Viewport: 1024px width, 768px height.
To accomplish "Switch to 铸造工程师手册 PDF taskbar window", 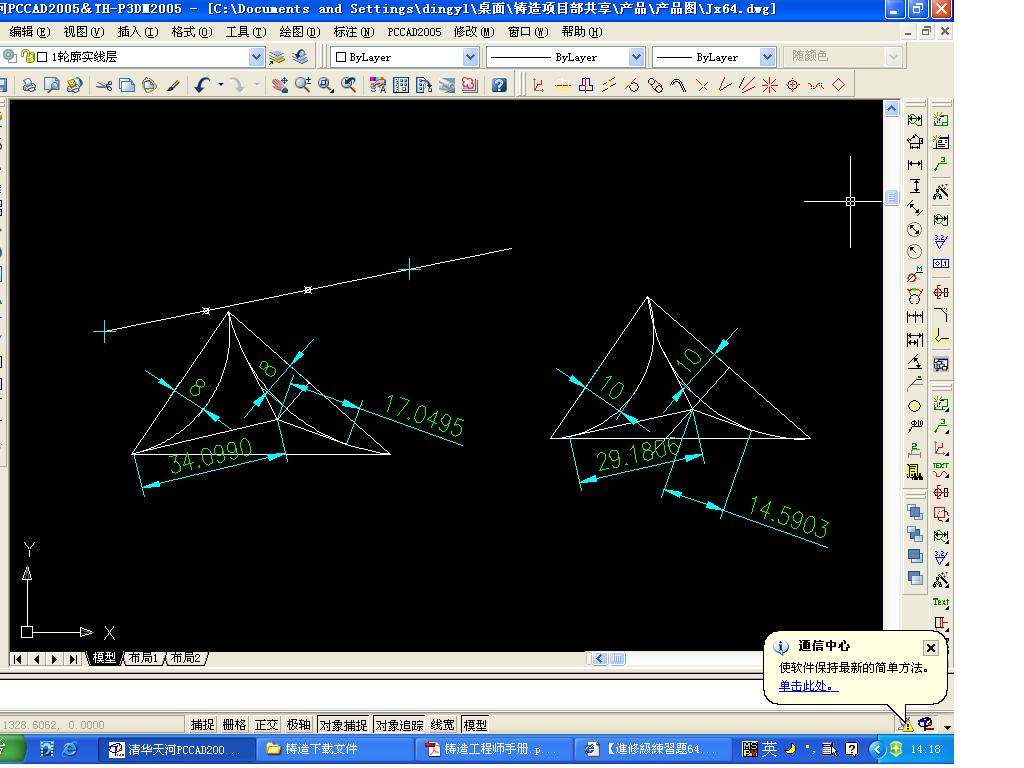I will pos(495,749).
